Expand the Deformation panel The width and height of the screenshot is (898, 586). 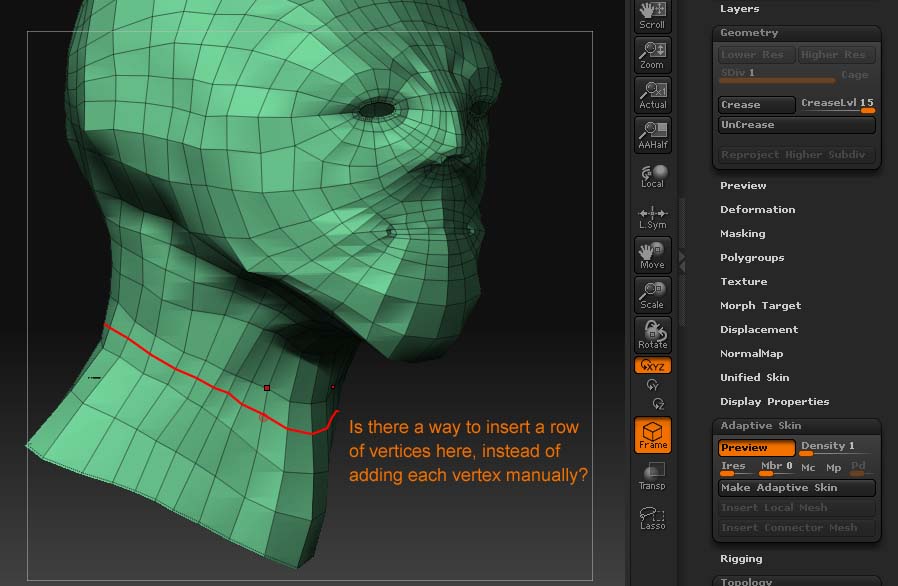pyautogui.click(x=757, y=209)
